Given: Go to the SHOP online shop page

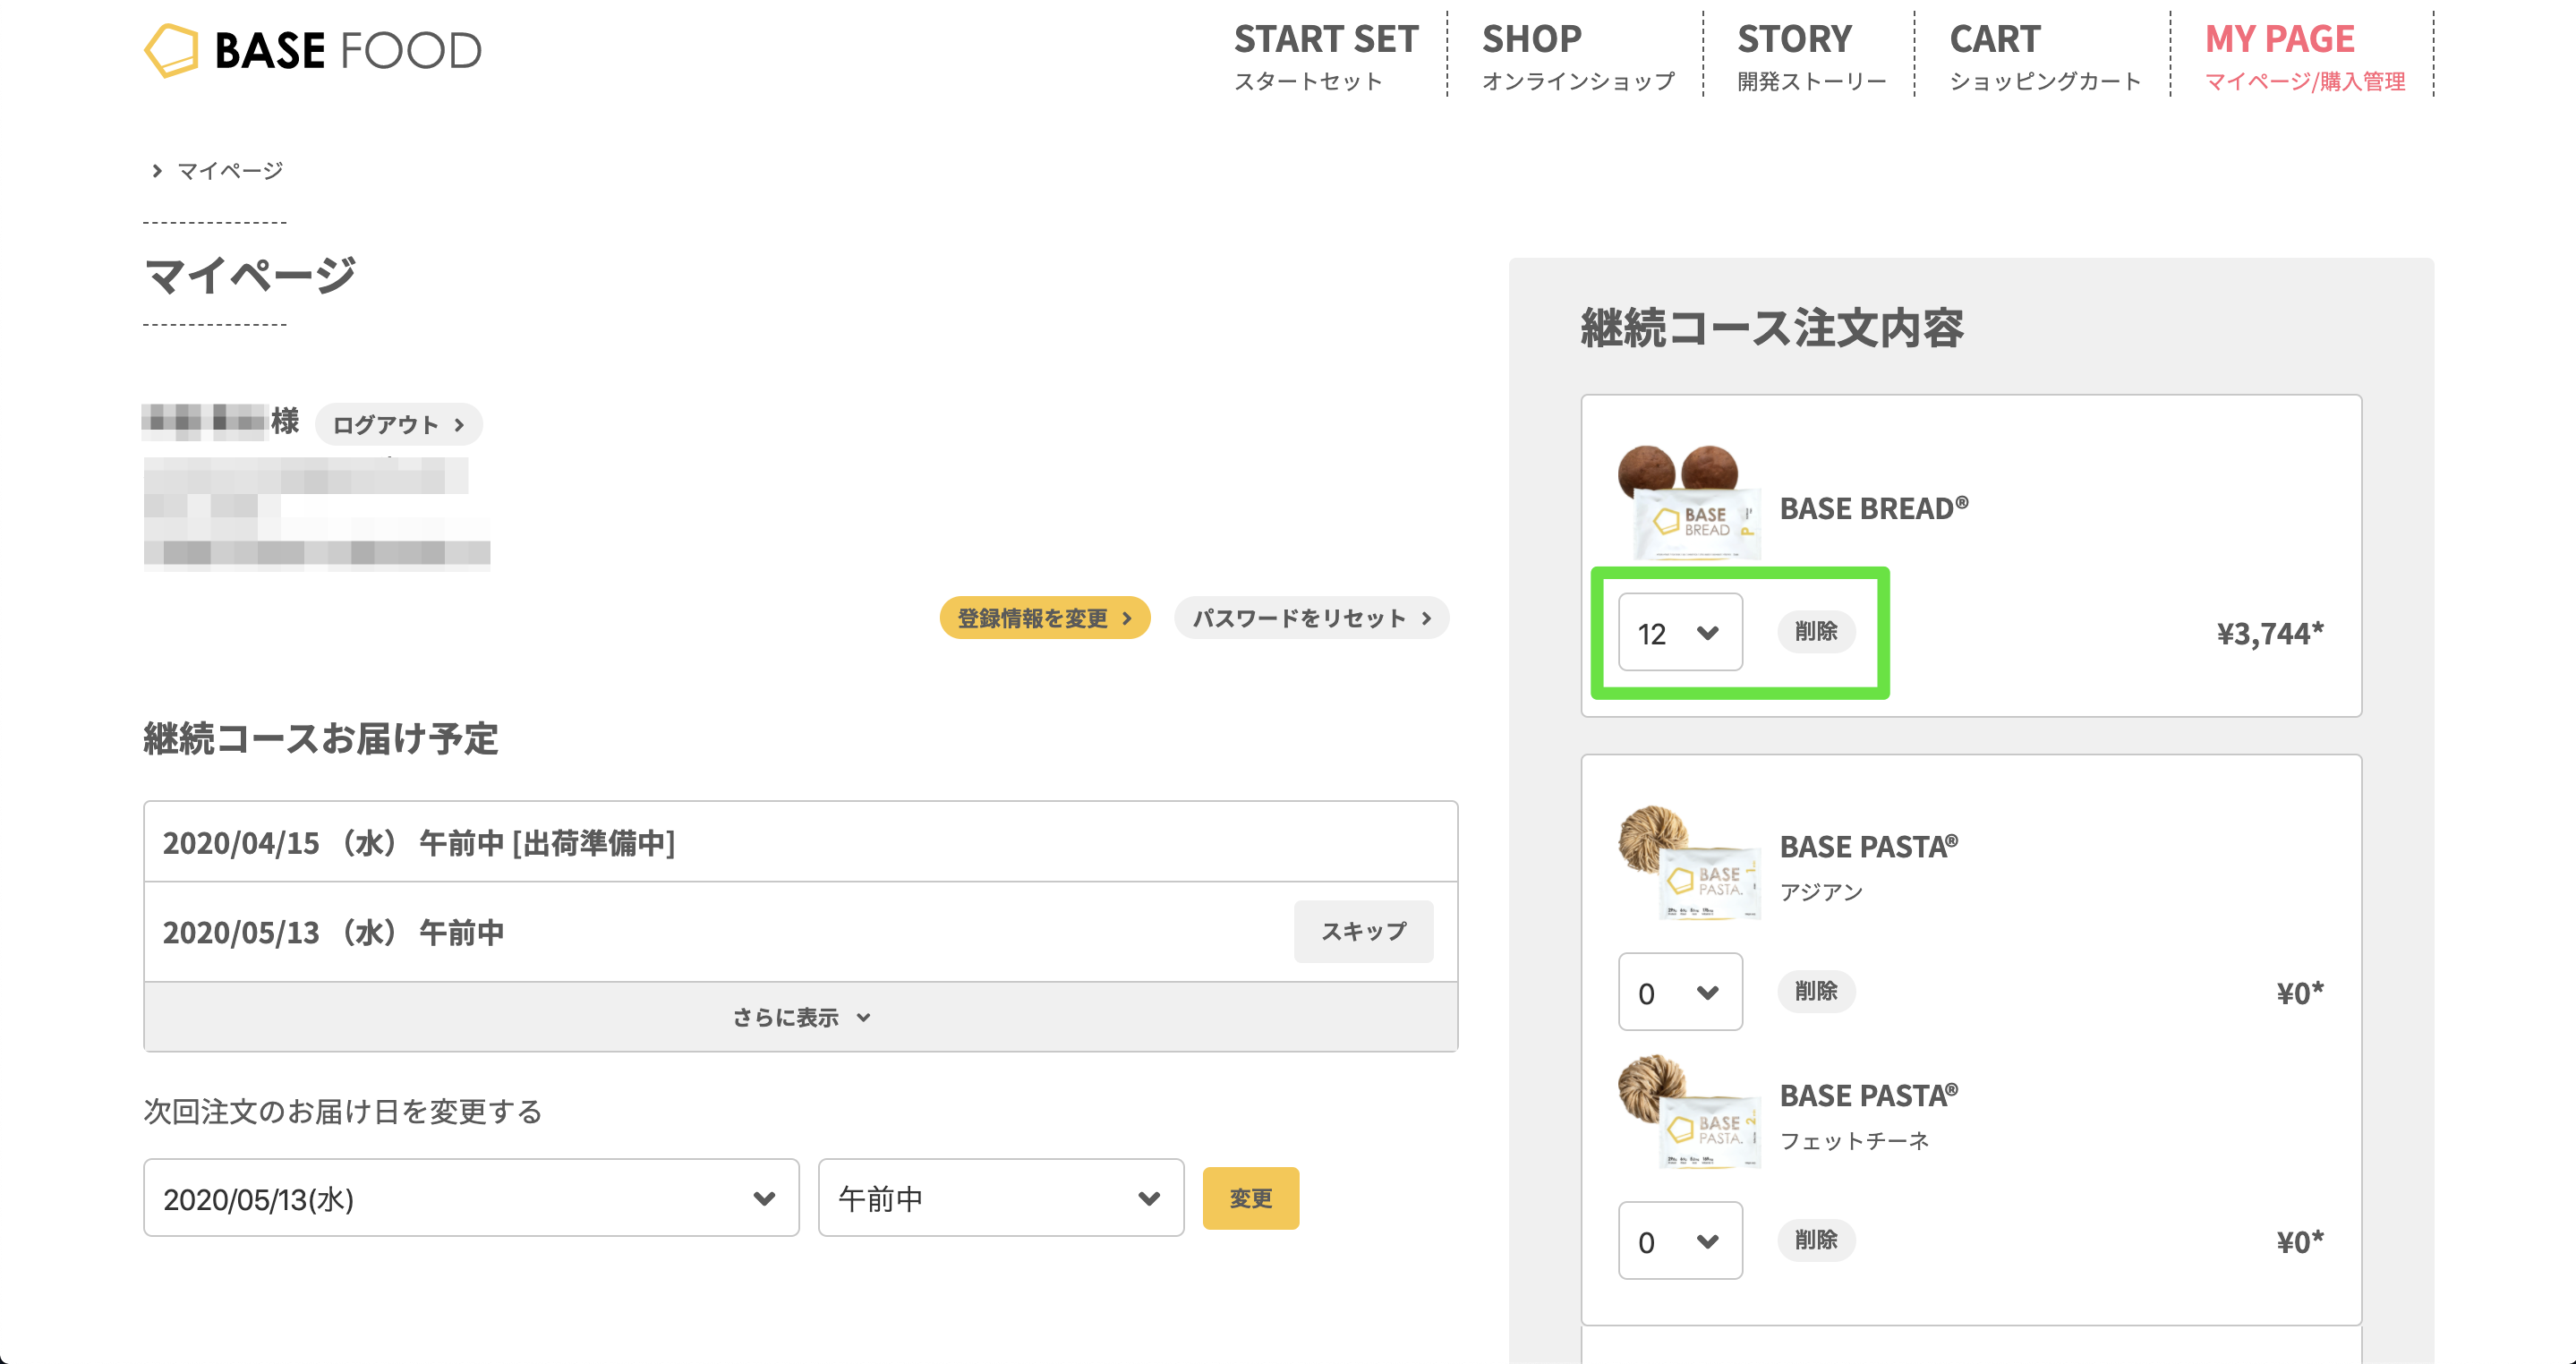Looking at the screenshot, I should tap(1578, 56).
